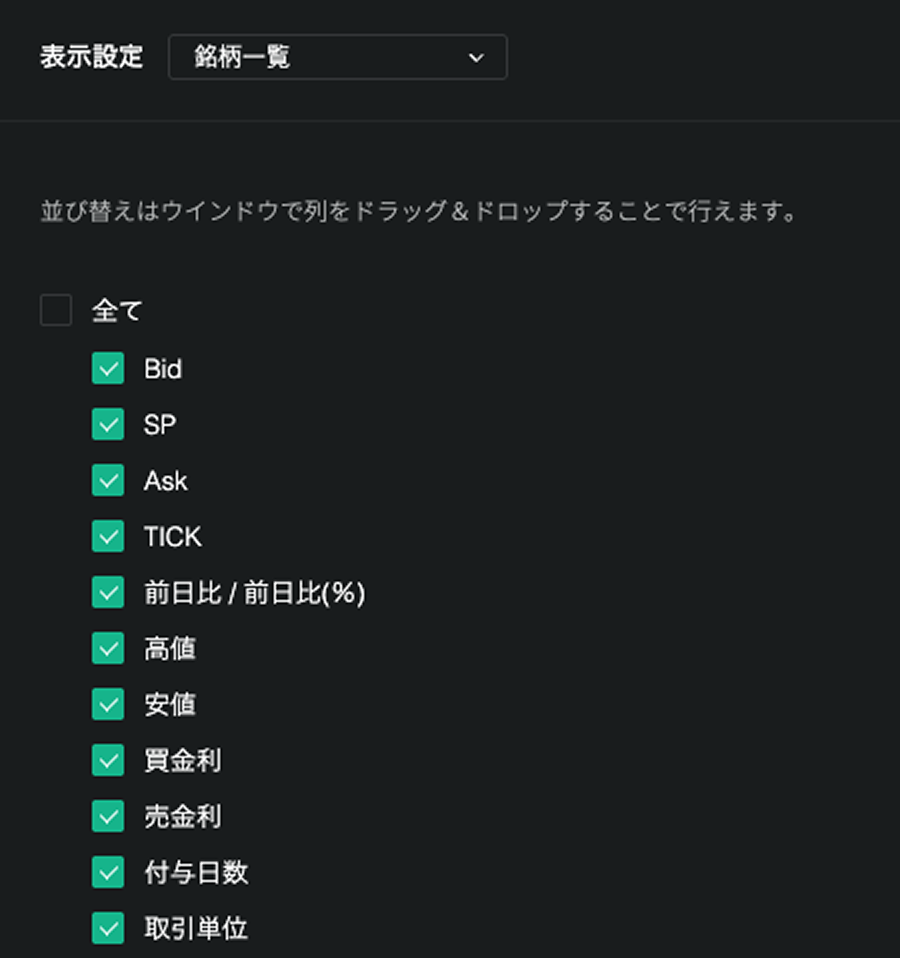The image size is (900, 958).
Task: Open the 銘柄一覧 display settings dropdown
Action: pyautogui.click(x=337, y=58)
